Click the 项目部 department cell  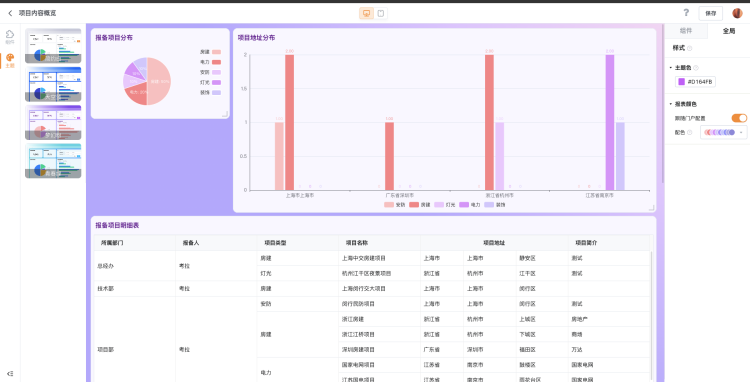tap(135, 350)
